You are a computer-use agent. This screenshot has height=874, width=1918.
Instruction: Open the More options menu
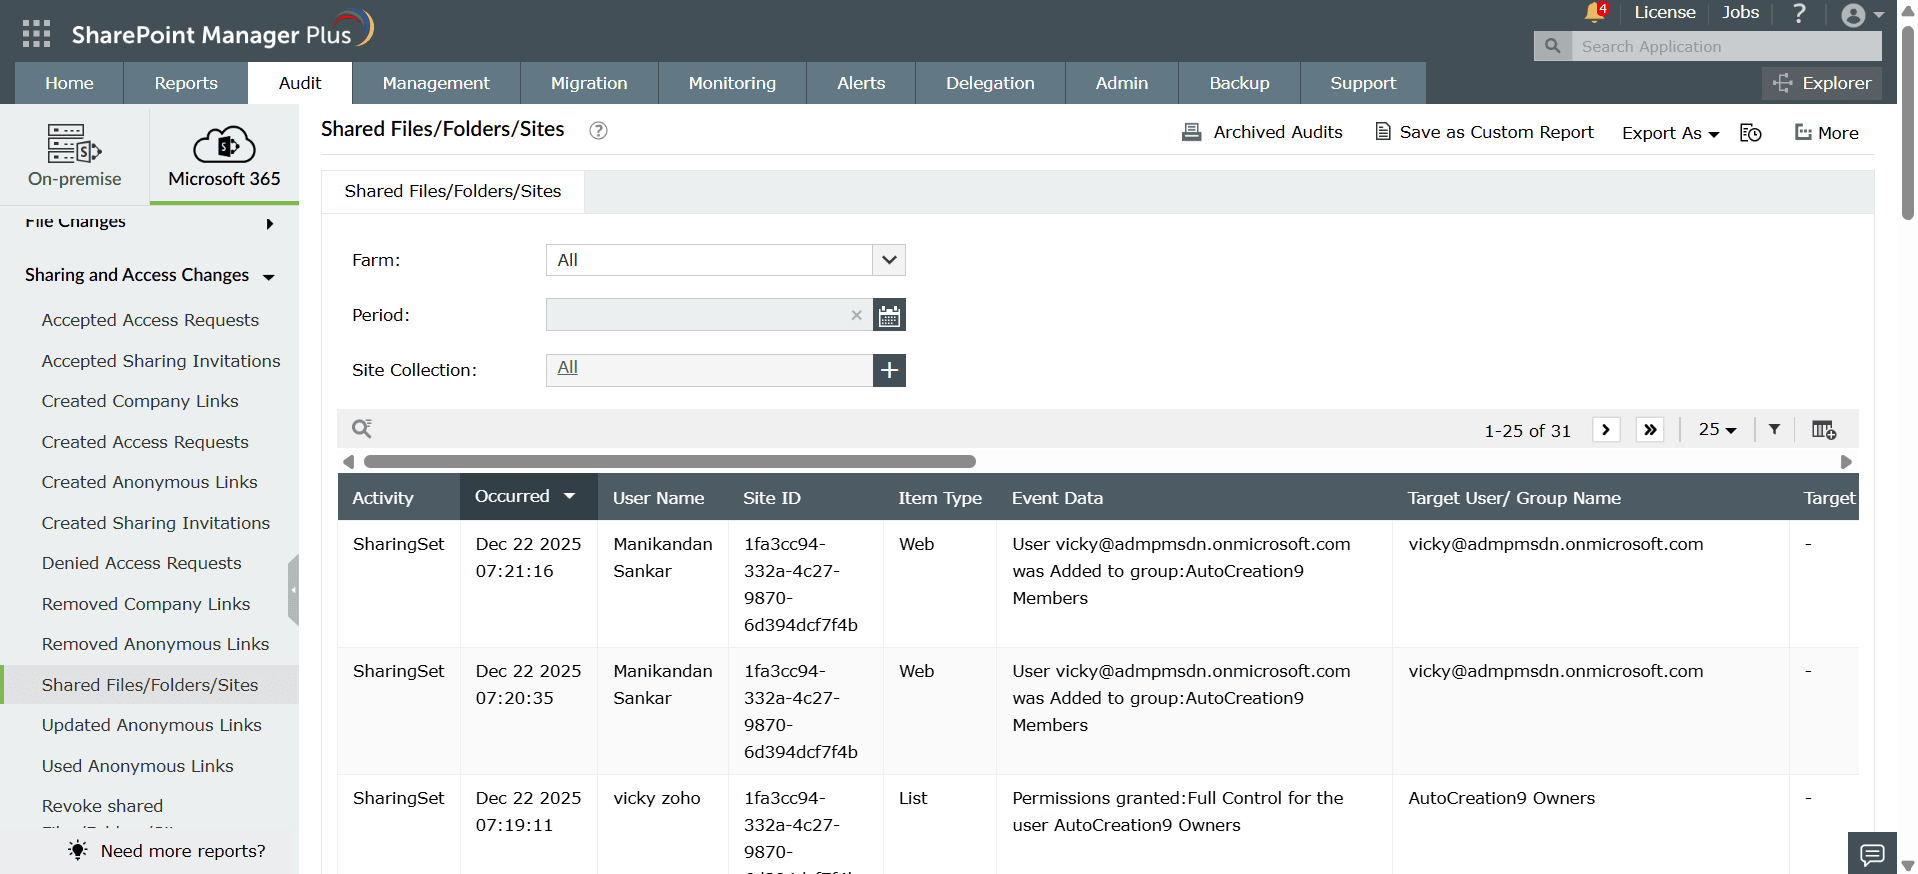pyautogui.click(x=1827, y=133)
